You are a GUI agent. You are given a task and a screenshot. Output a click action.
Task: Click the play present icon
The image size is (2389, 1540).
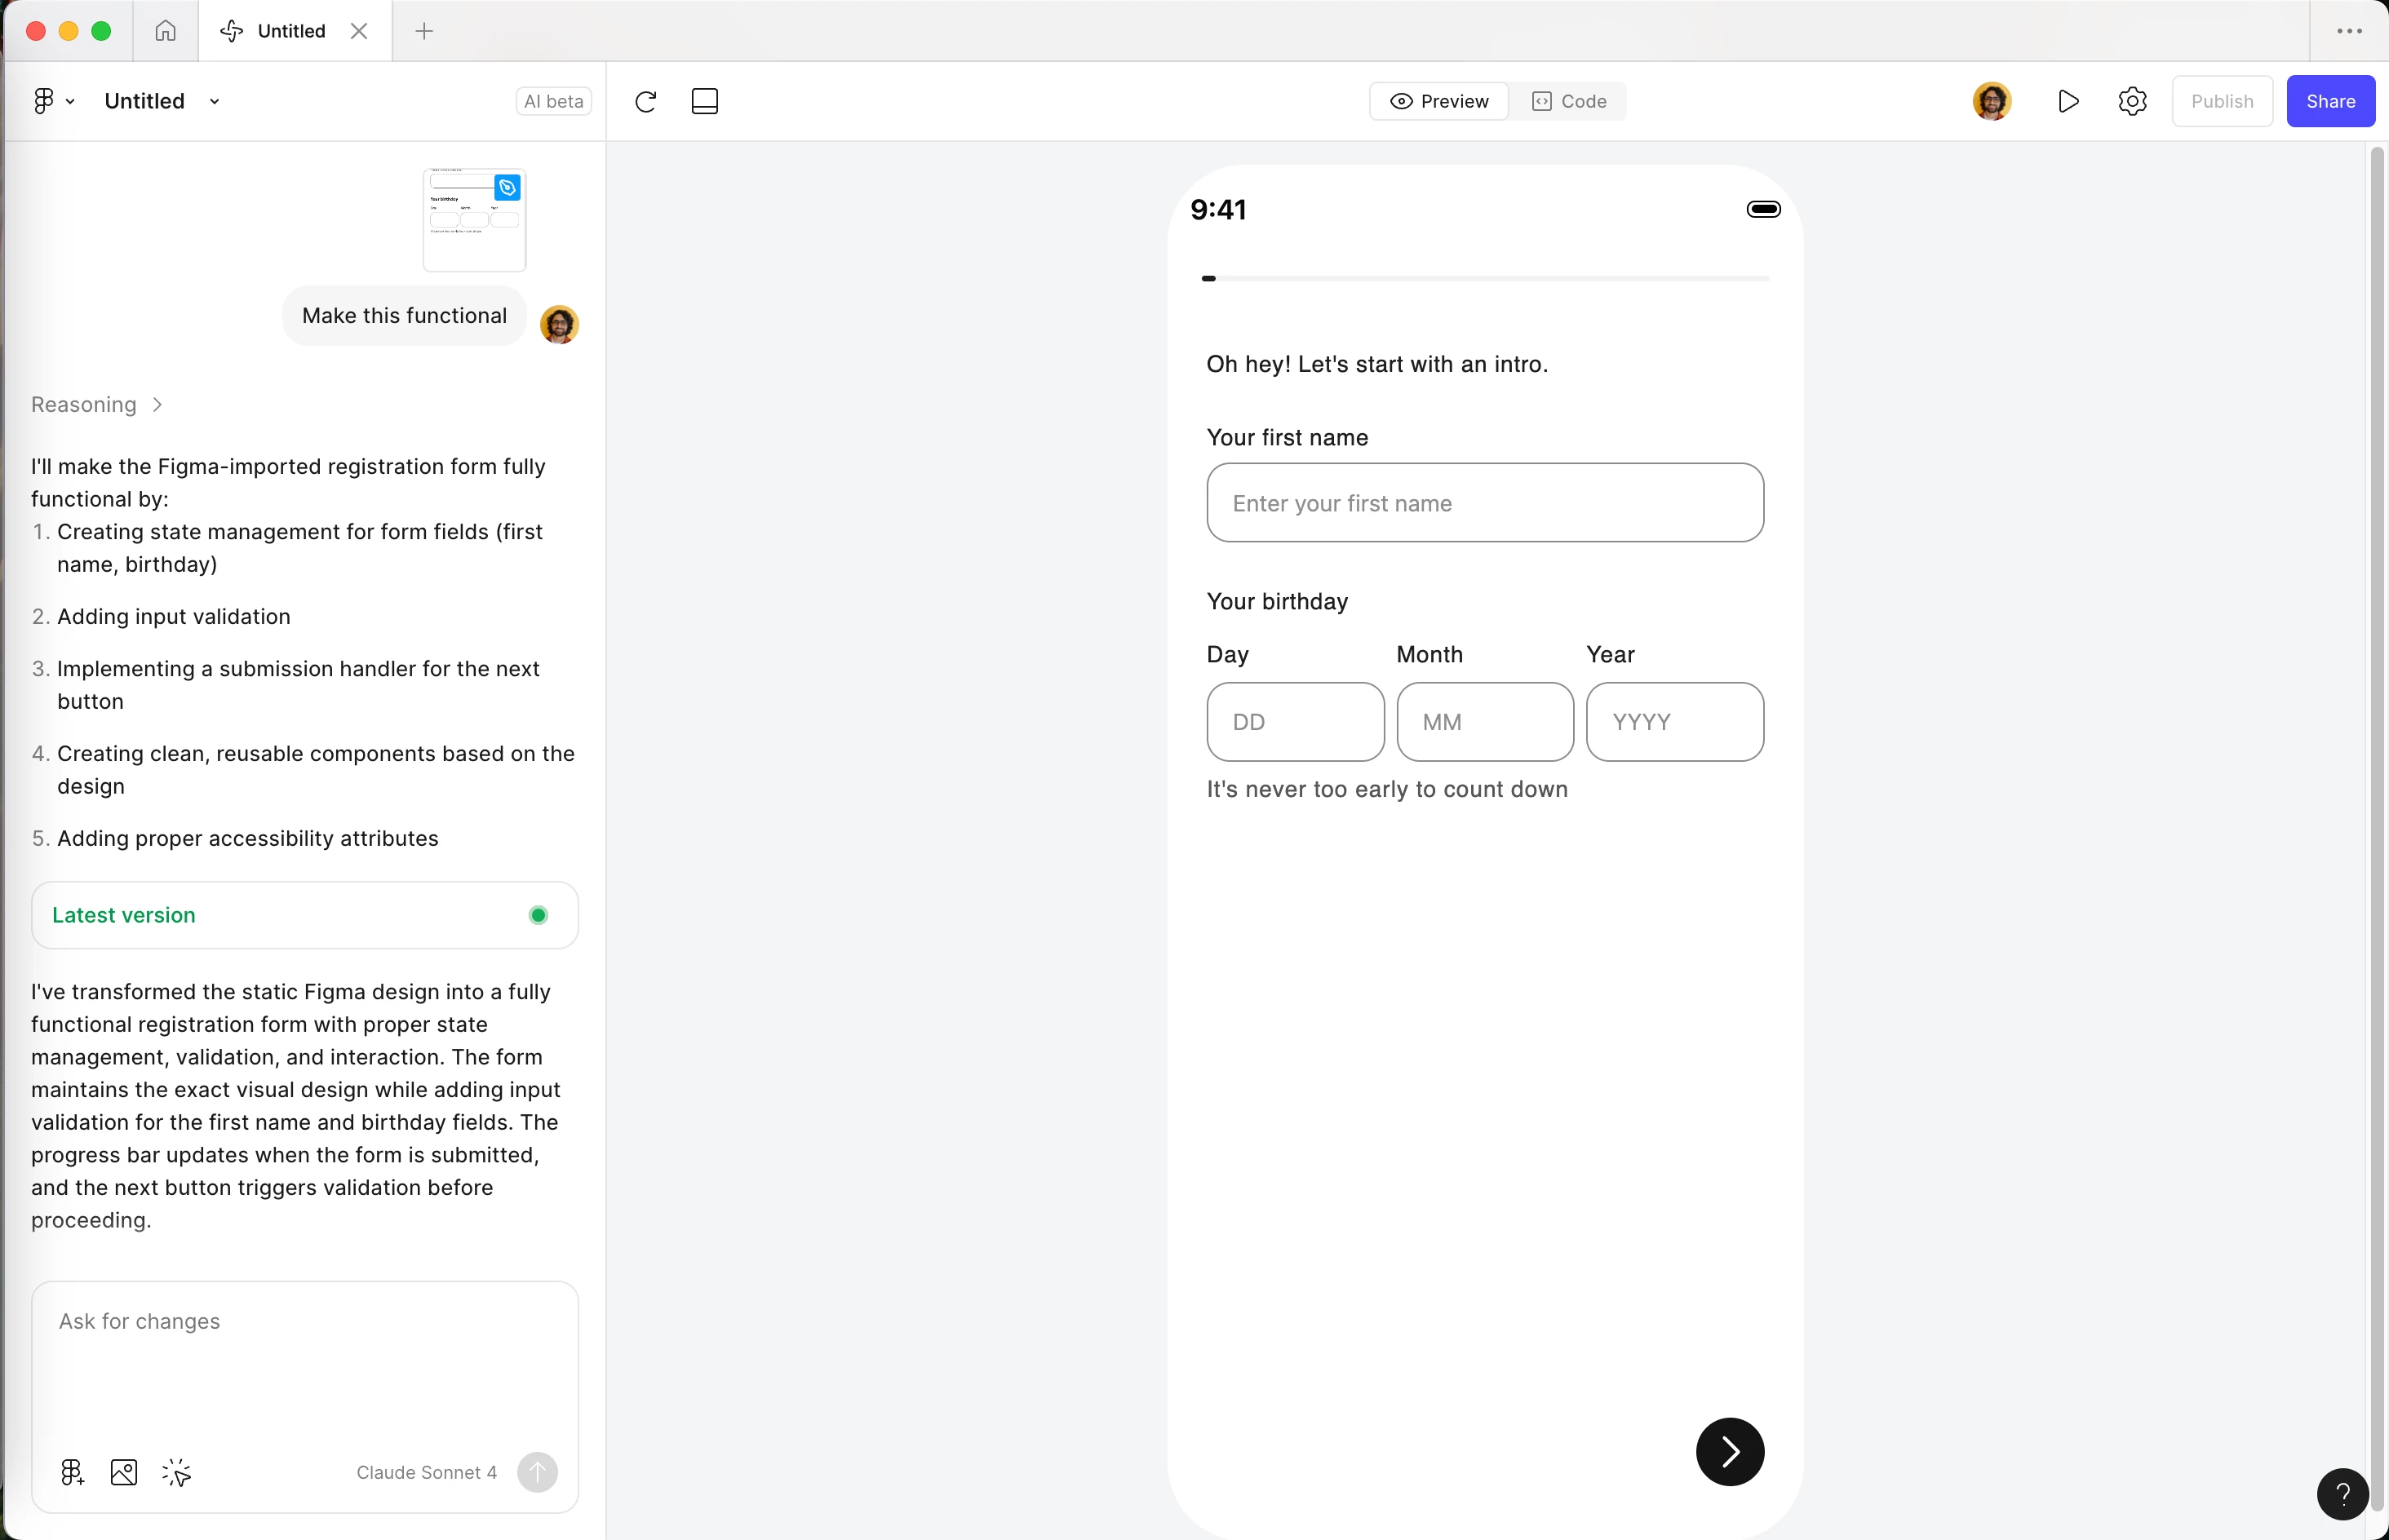point(2068,101)
